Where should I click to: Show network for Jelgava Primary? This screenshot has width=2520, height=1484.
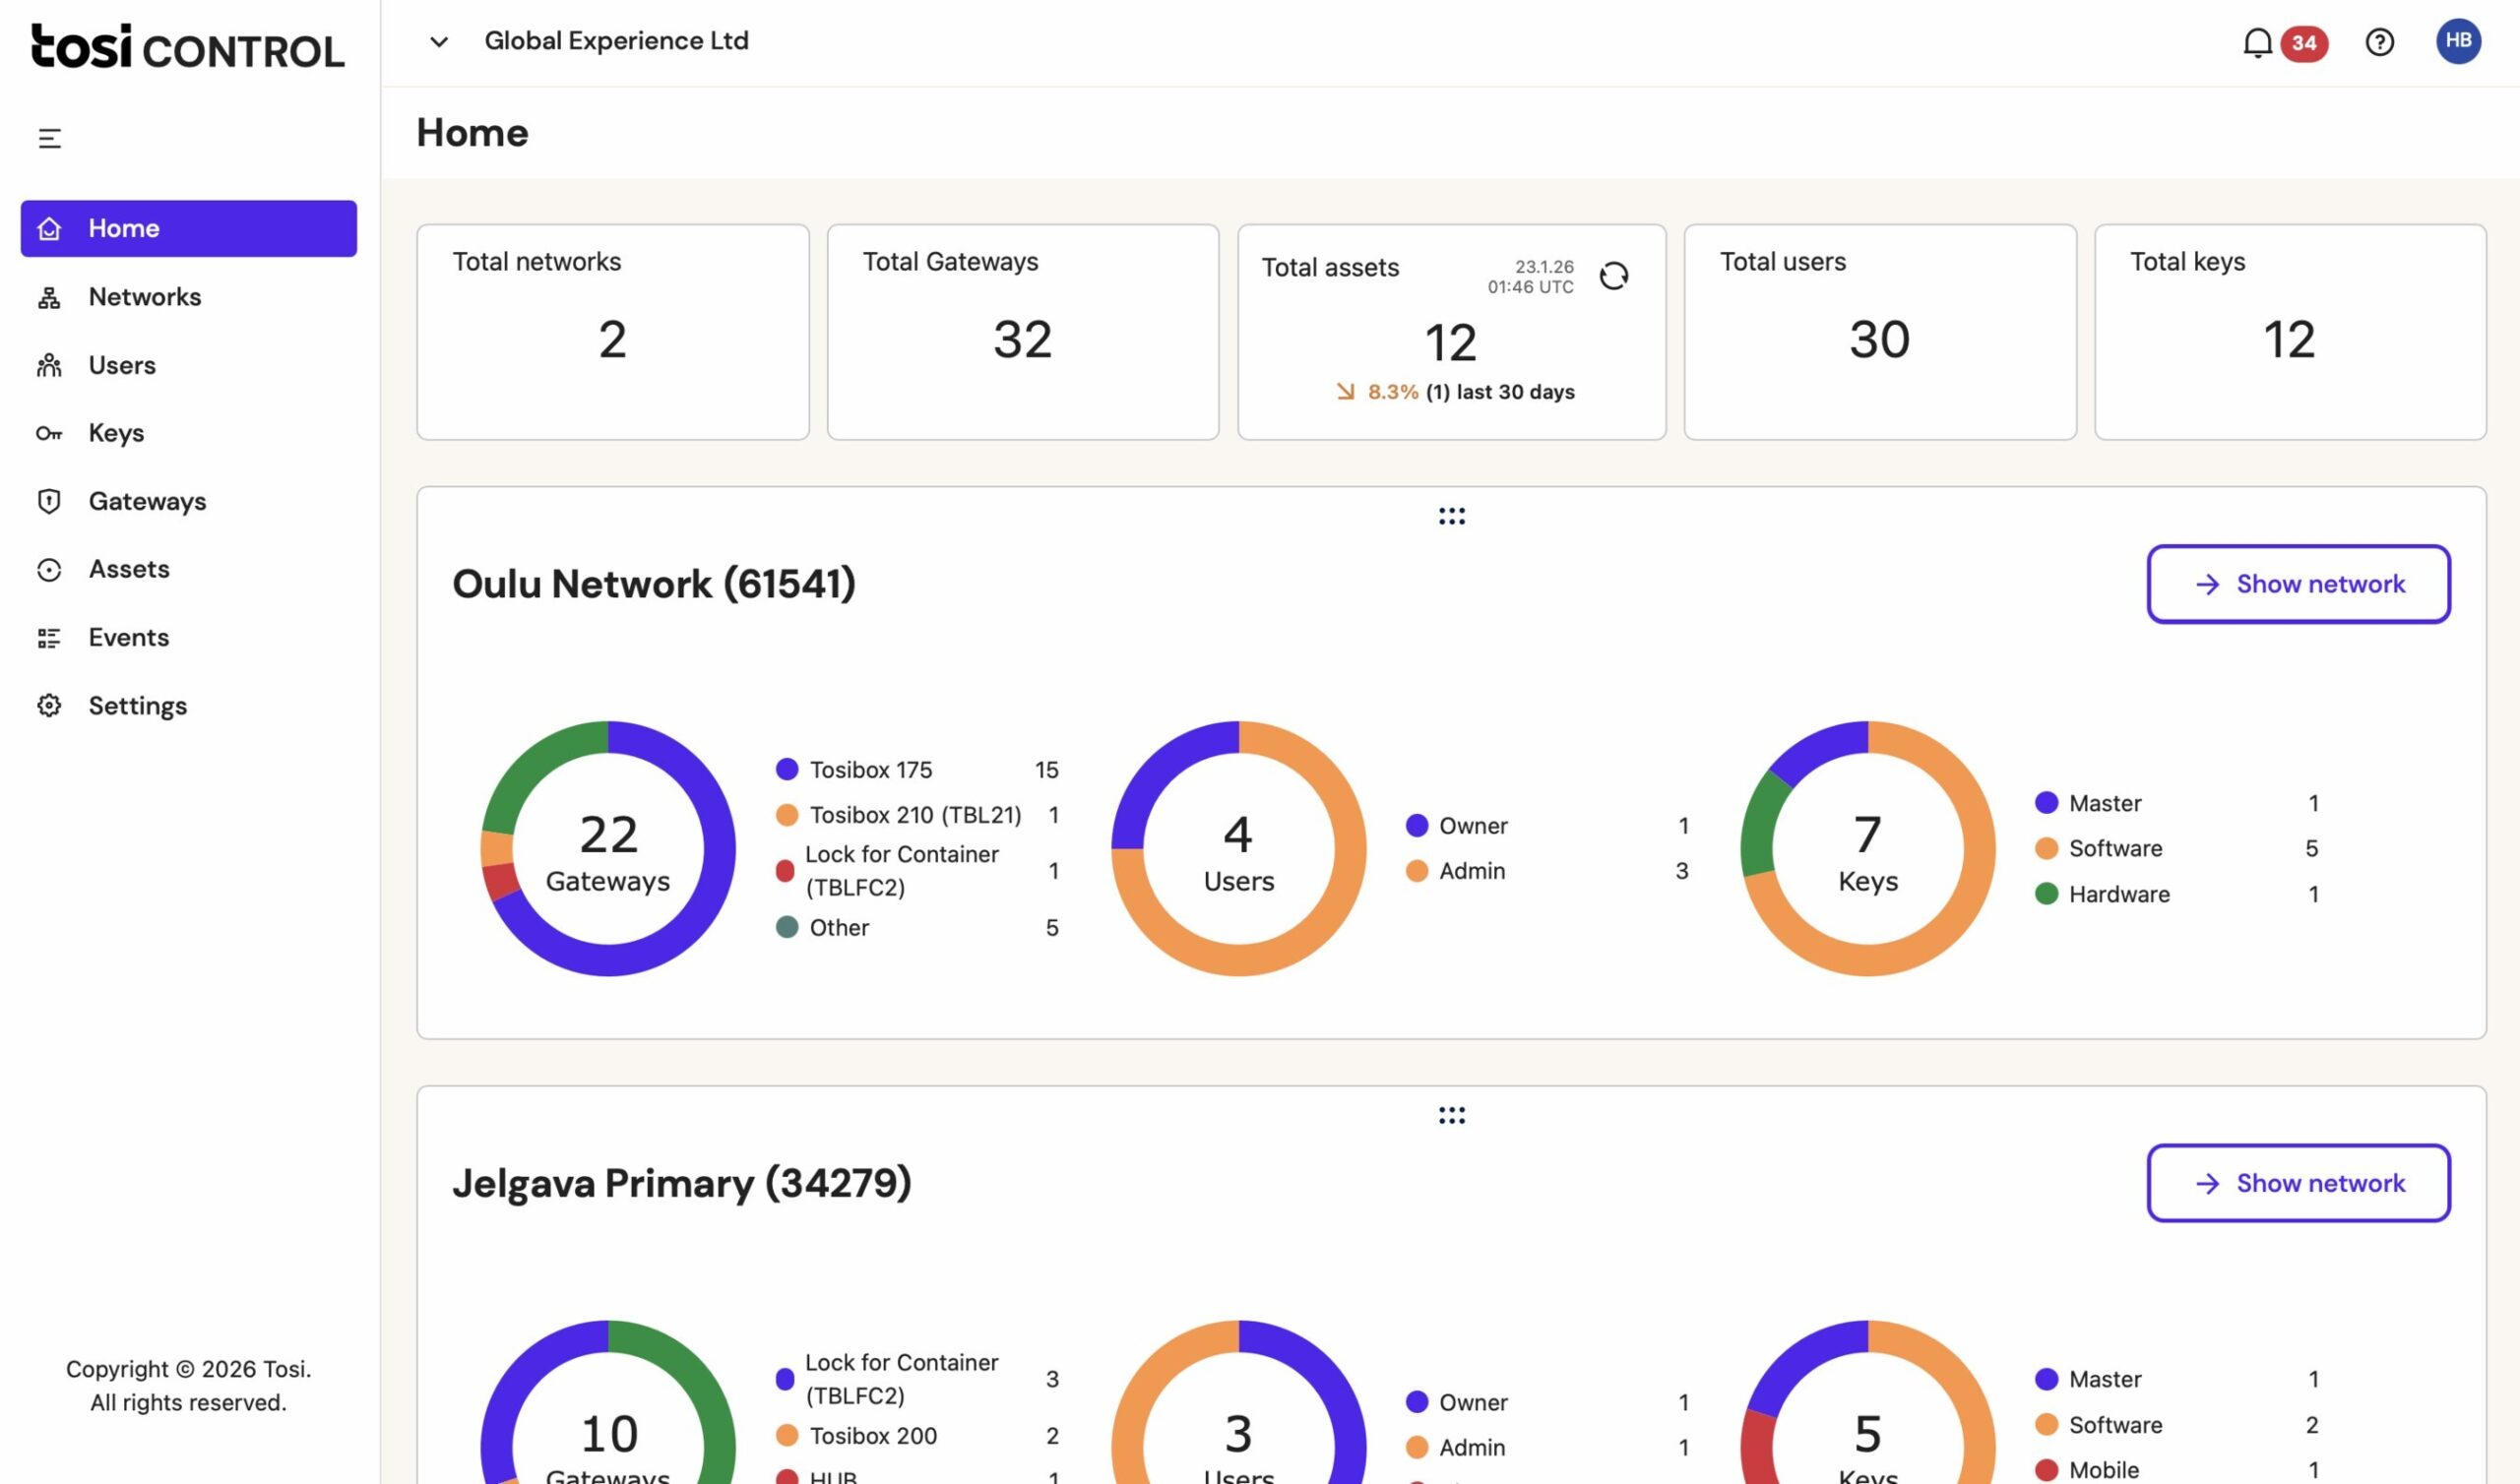tap(2298, 1183)
